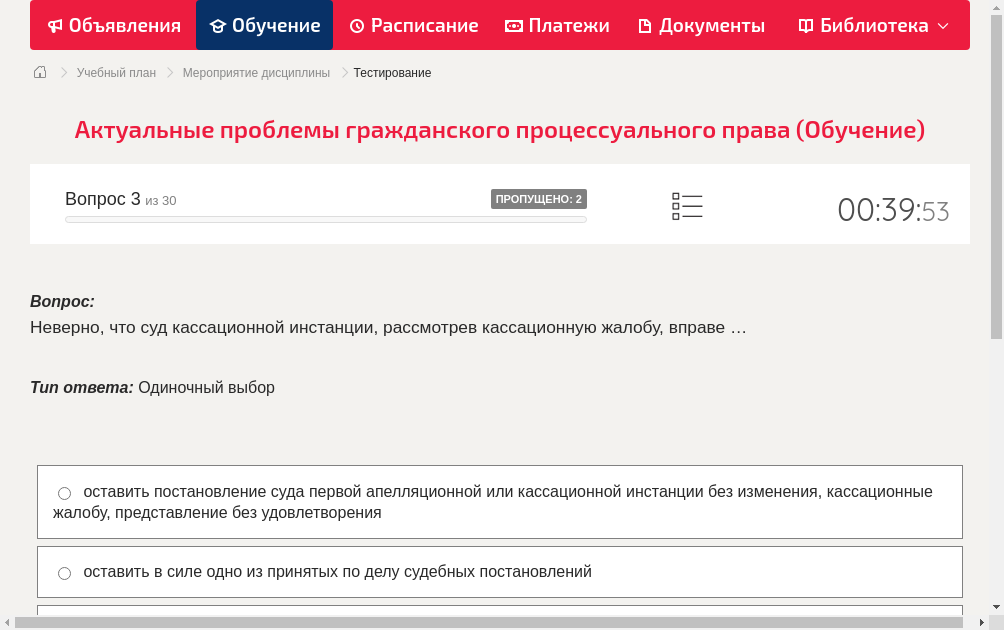
Task: Expand the Библиотека dropdown chevron
Action: (x=938, y=25)
